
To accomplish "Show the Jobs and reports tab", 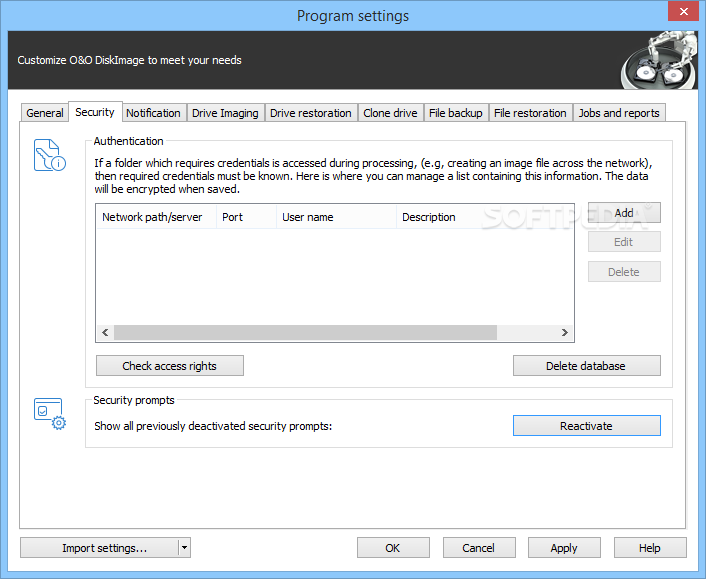I will [619, 113].
